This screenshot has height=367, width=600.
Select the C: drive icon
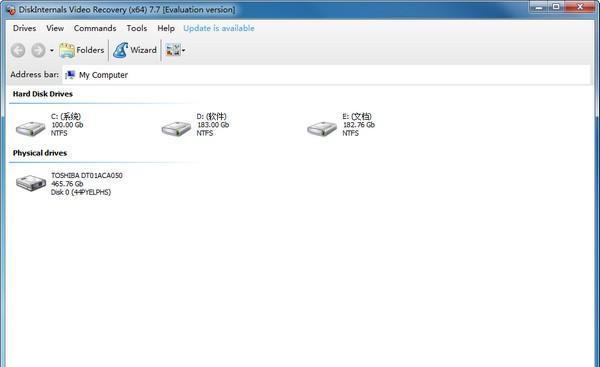pos(31,129)
